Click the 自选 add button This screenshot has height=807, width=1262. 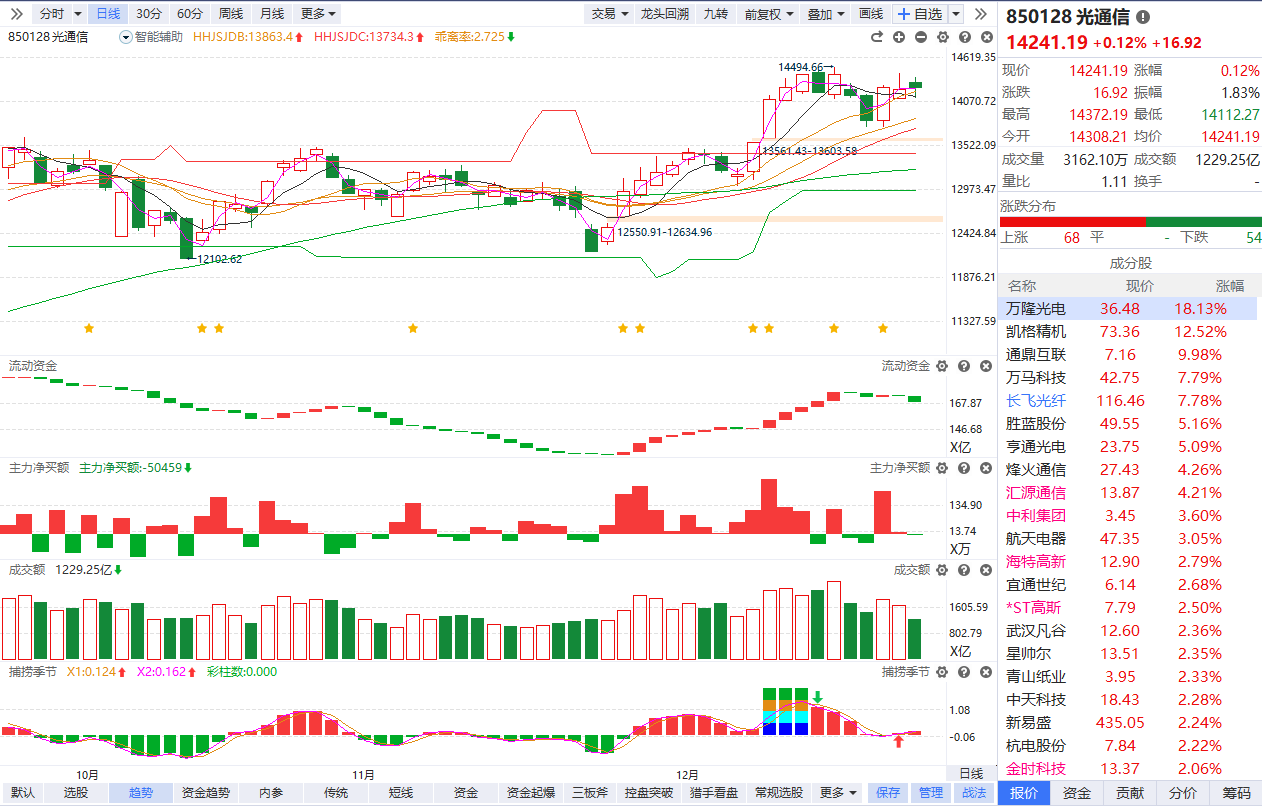[x=920, y=13]
